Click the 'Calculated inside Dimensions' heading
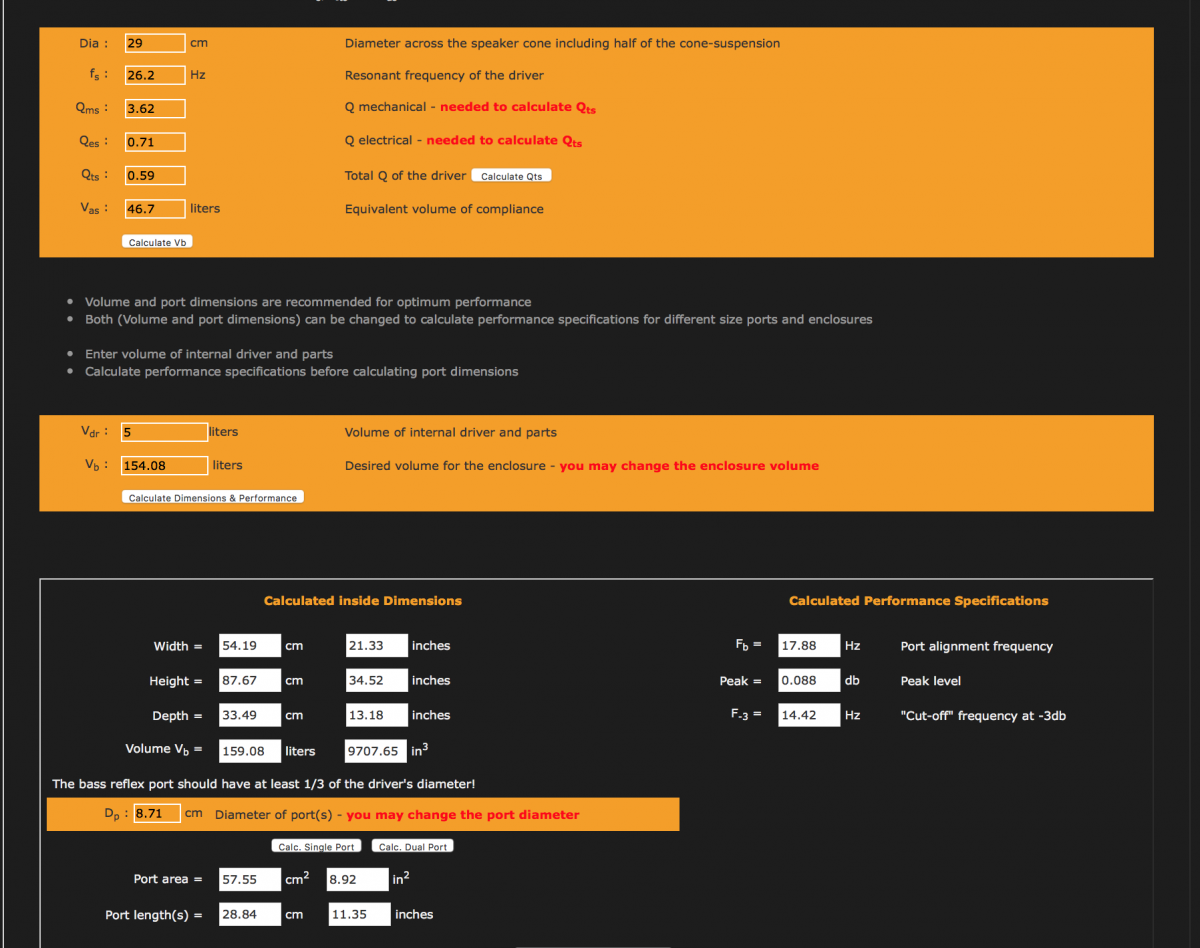 pos(363,601)
